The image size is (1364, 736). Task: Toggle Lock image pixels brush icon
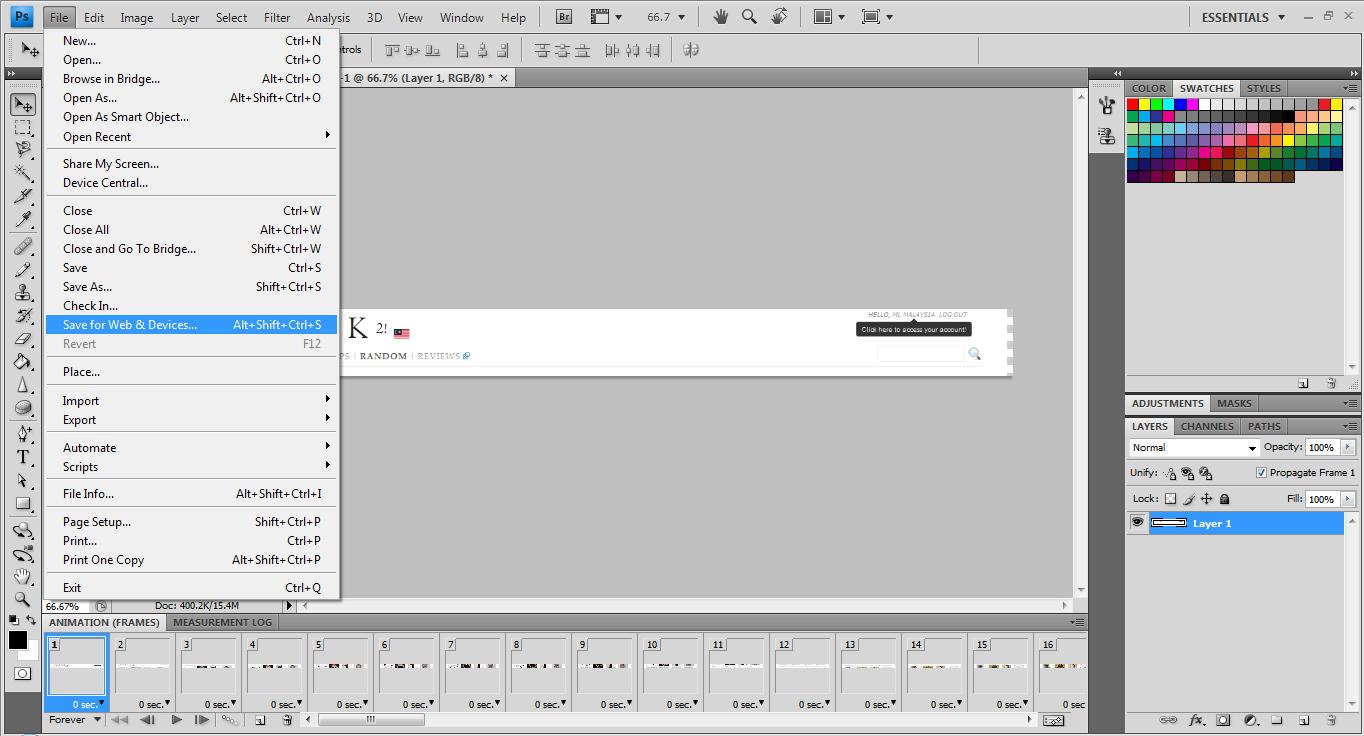[x=1189, y=499]
